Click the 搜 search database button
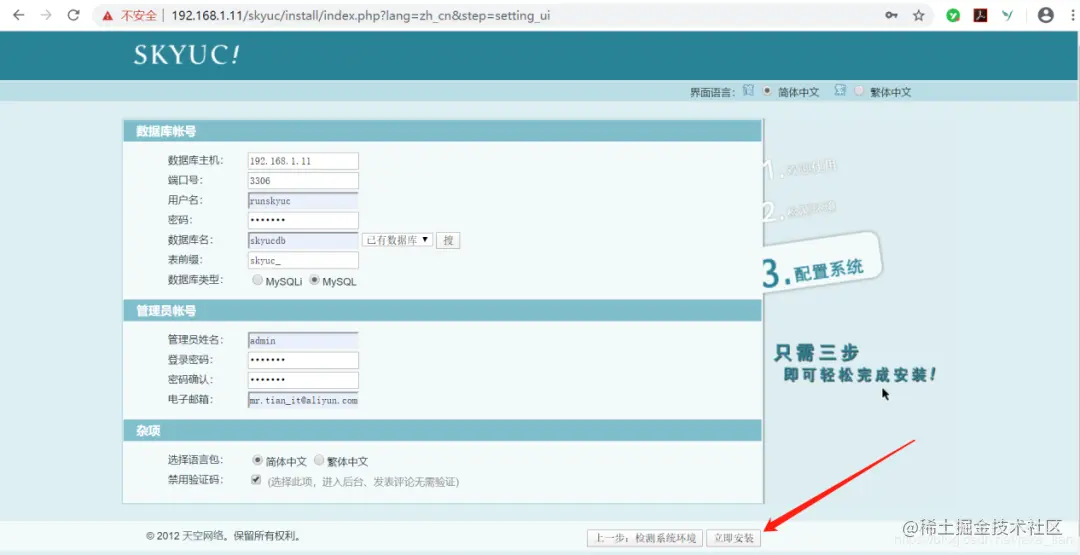 448,240
